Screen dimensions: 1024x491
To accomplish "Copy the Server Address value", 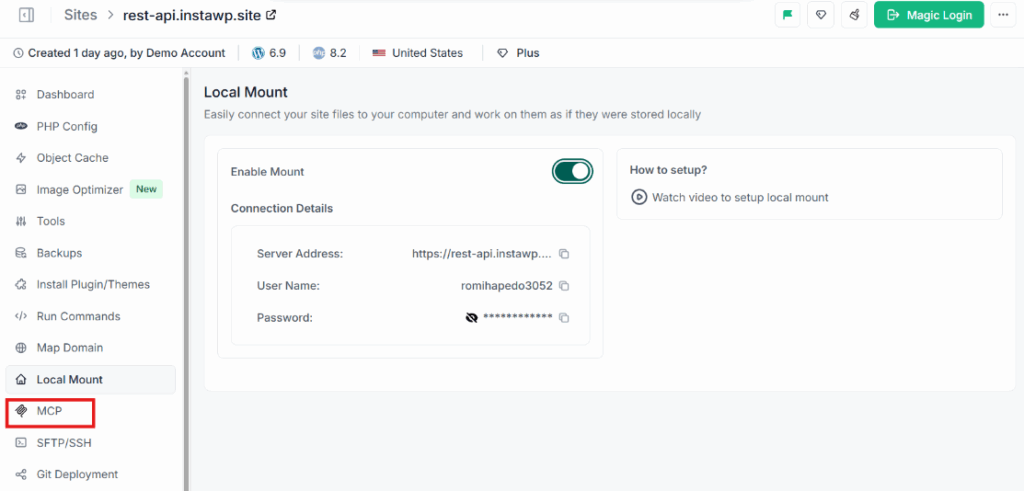I will coord(564,254).
